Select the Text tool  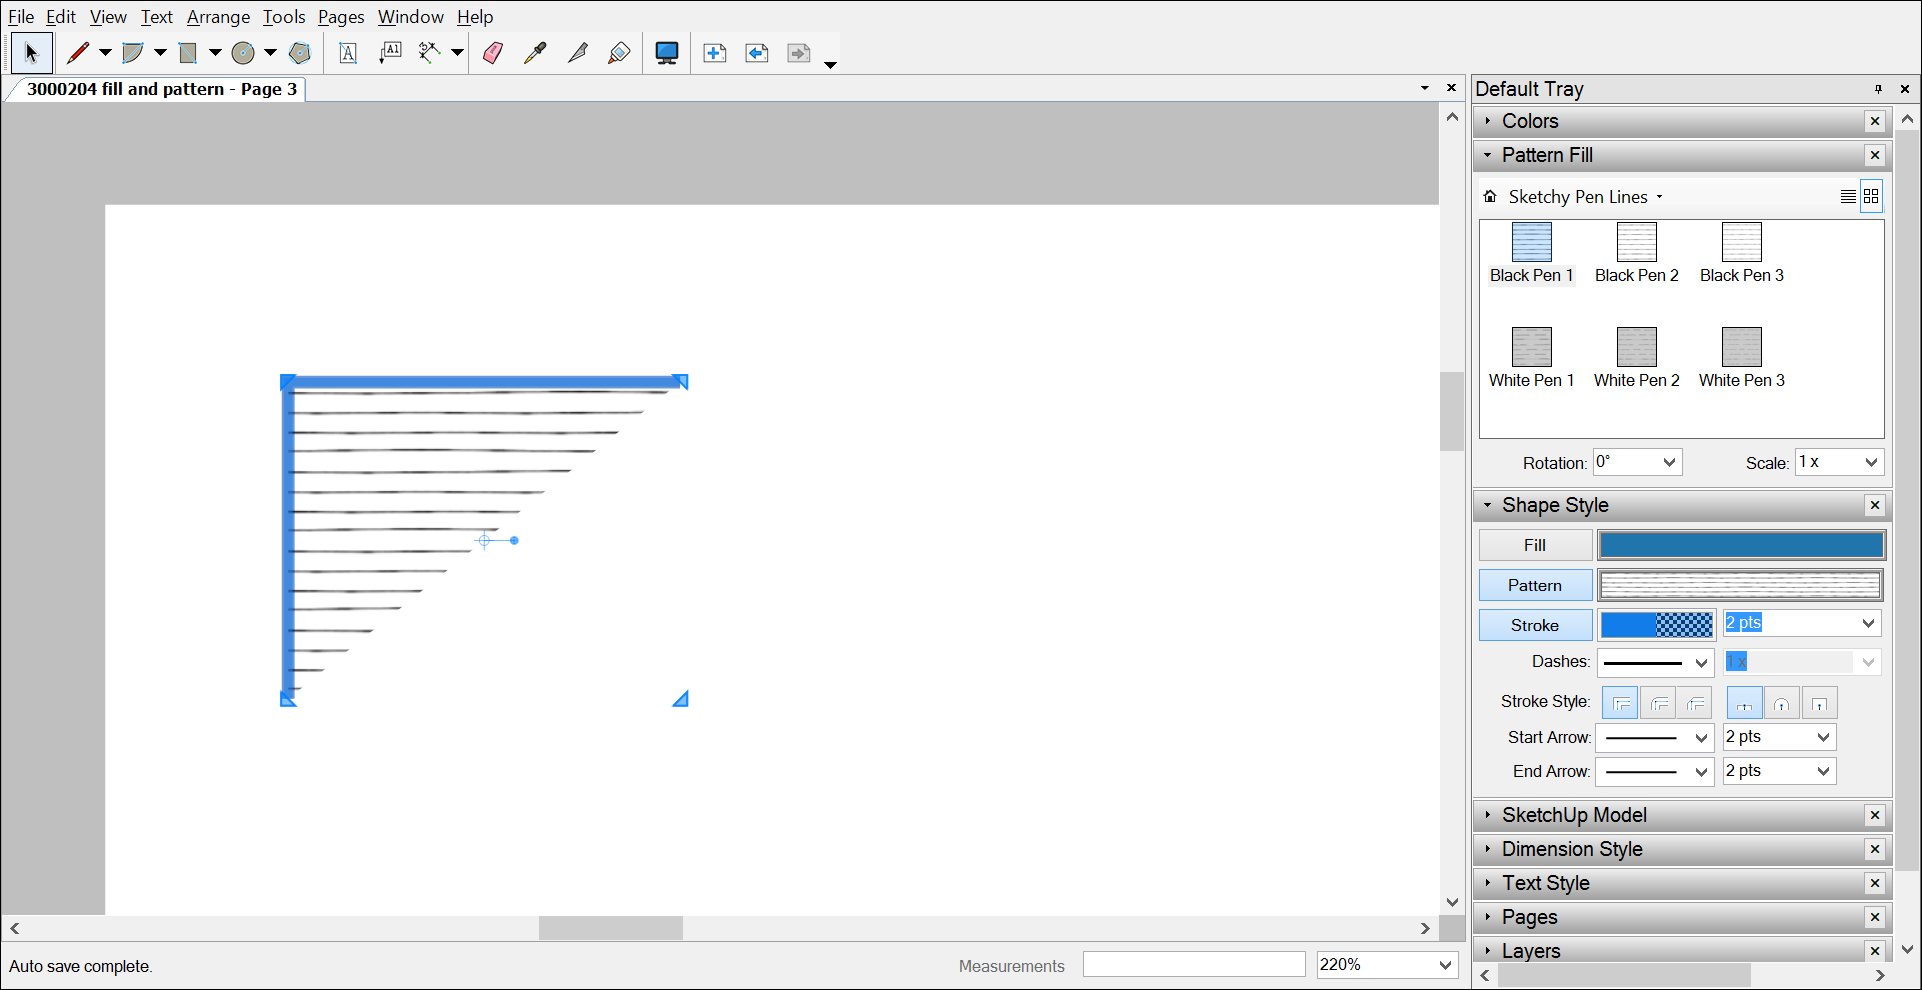pyautogui.click(x=348, y=52)
